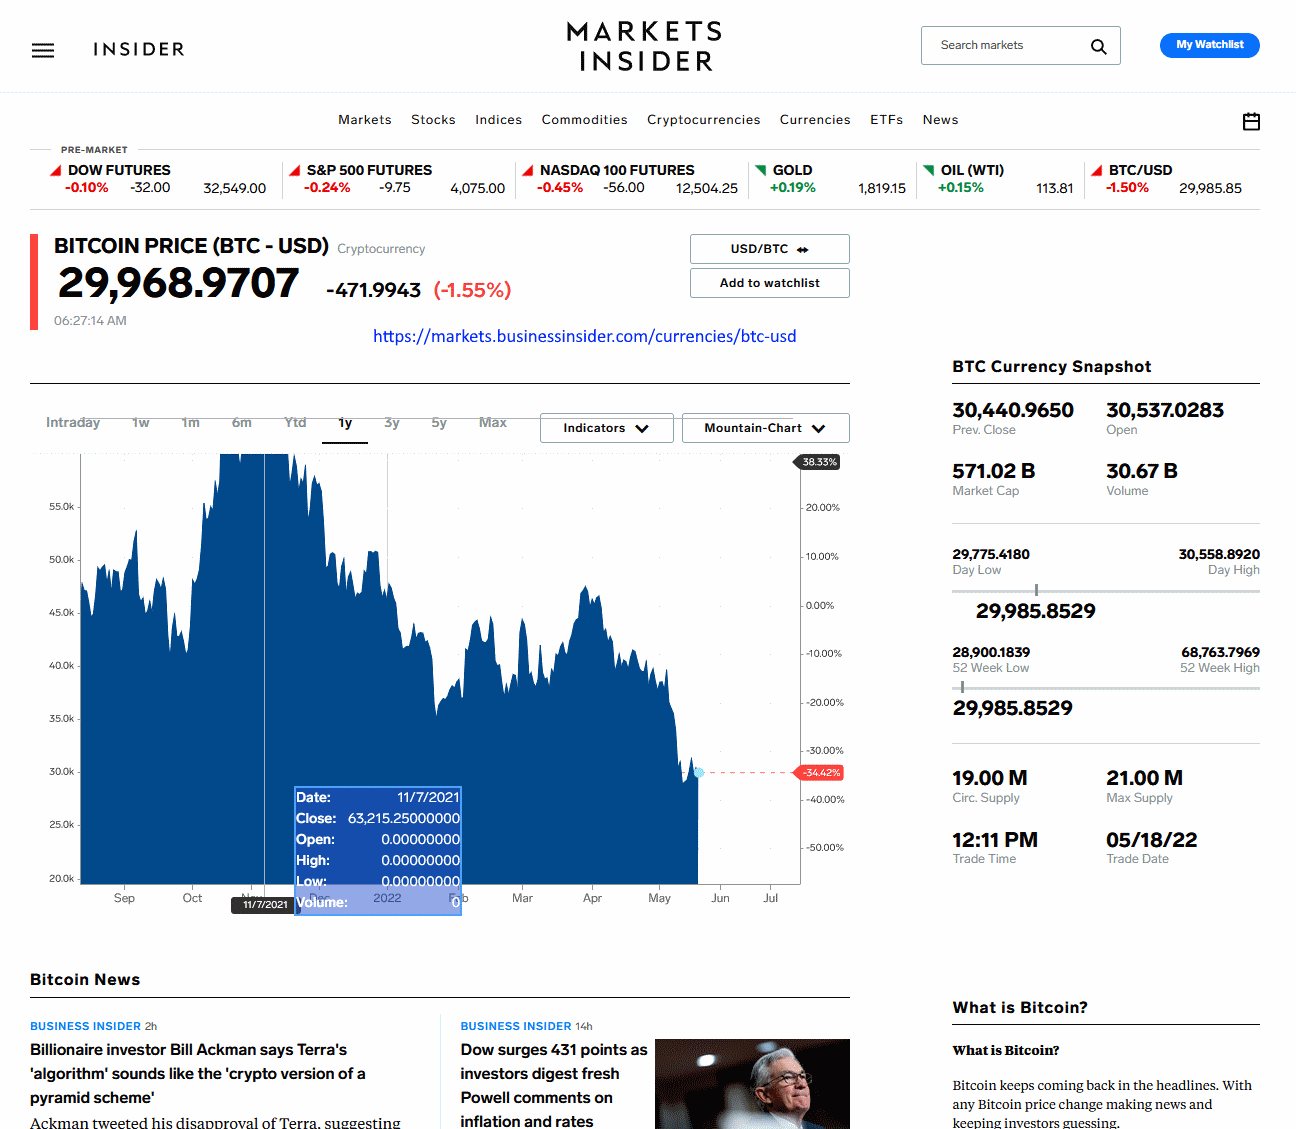Expand the Indicators dropdown
1296x1129 pixels.
(607, 428)
